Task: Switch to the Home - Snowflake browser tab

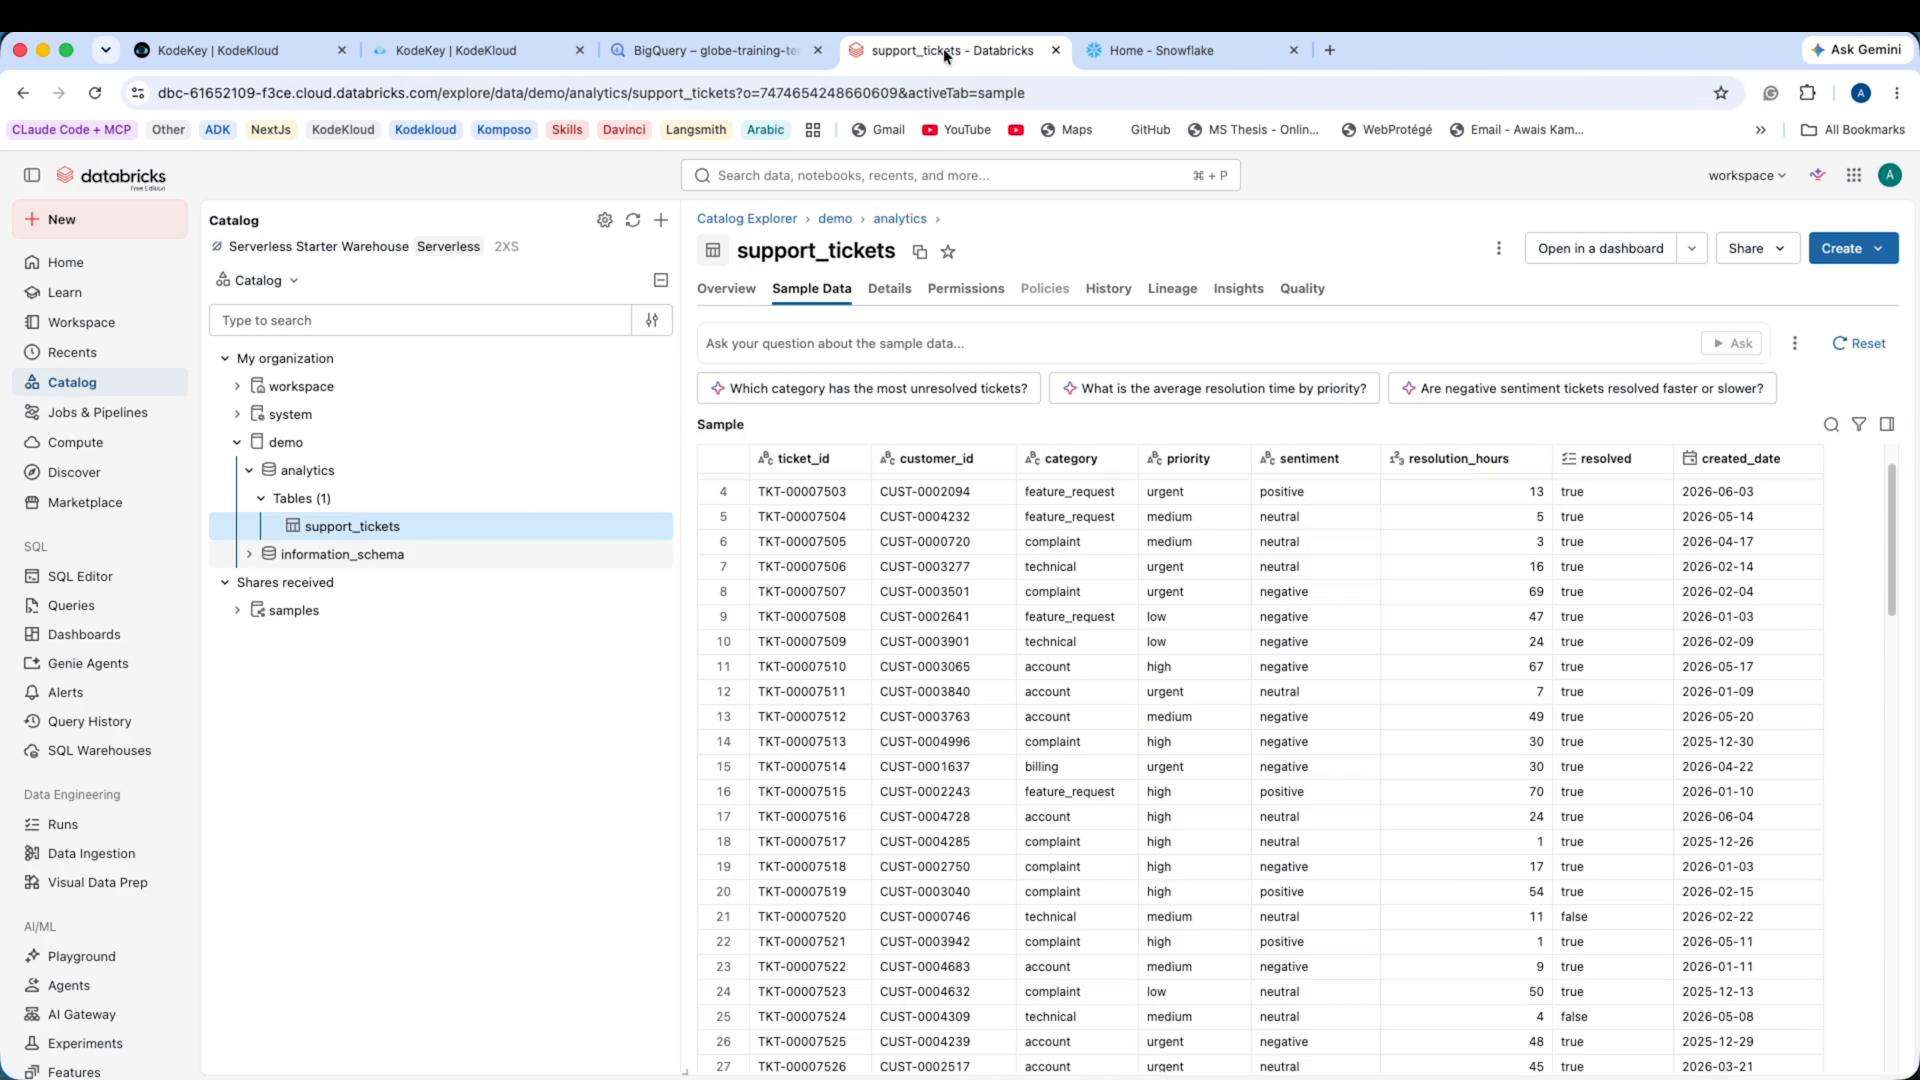Action: 1190,50
